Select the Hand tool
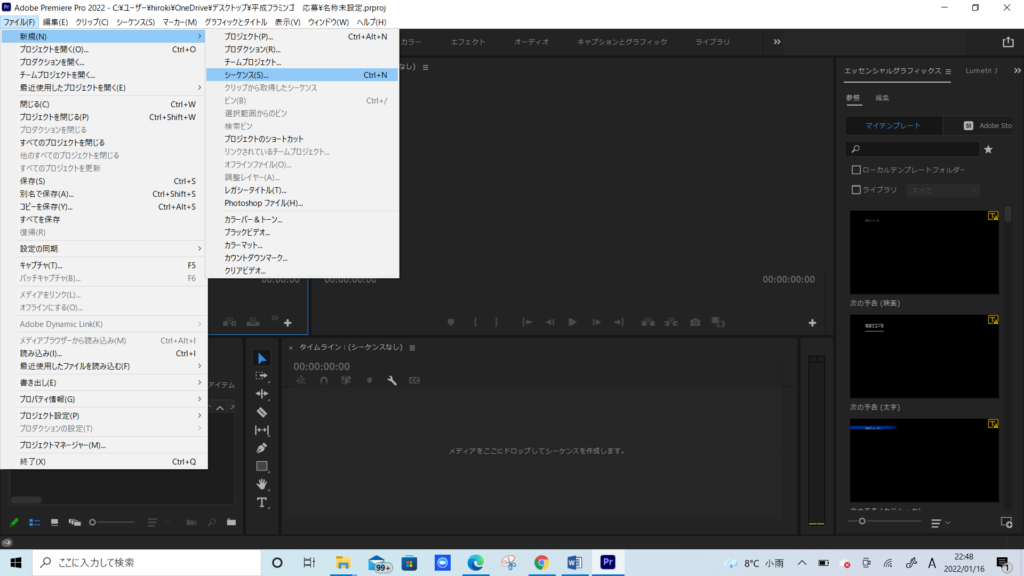Viewport: 1024px width, 576px height. pyautogui.click(x=262, y=484)
